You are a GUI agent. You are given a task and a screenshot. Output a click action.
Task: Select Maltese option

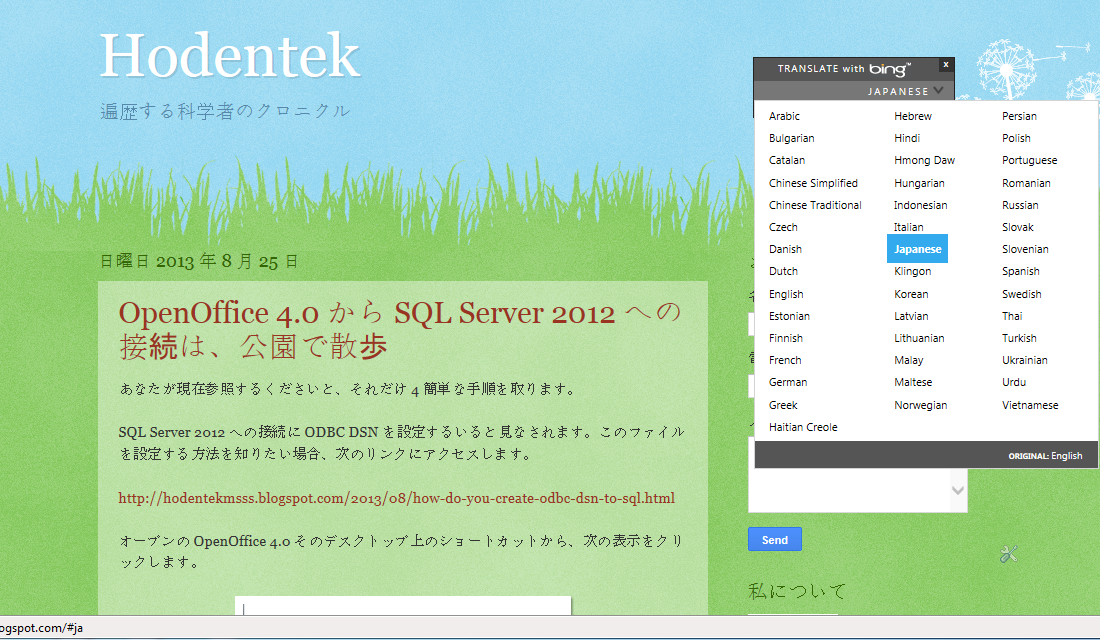pyautogui.click(x=913, y=382)
